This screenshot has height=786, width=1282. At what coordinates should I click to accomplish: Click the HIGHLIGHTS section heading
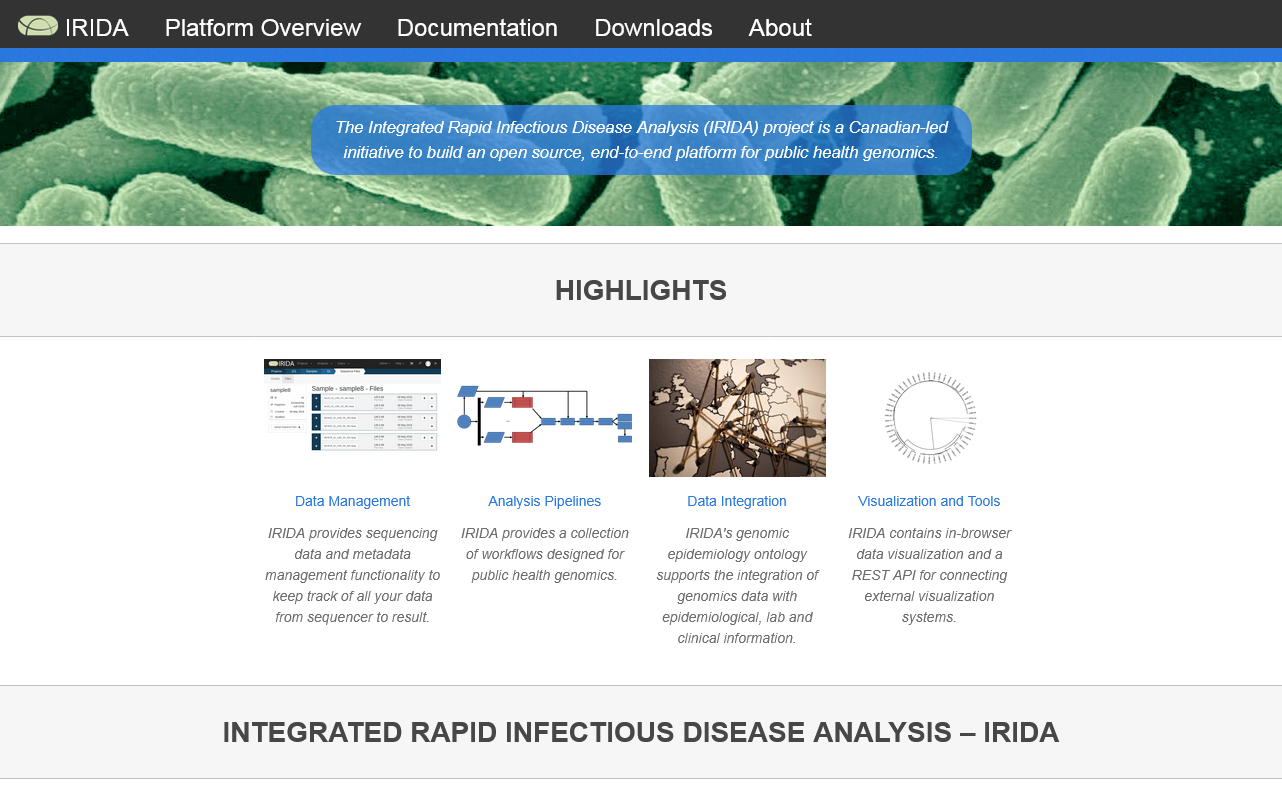641,291
